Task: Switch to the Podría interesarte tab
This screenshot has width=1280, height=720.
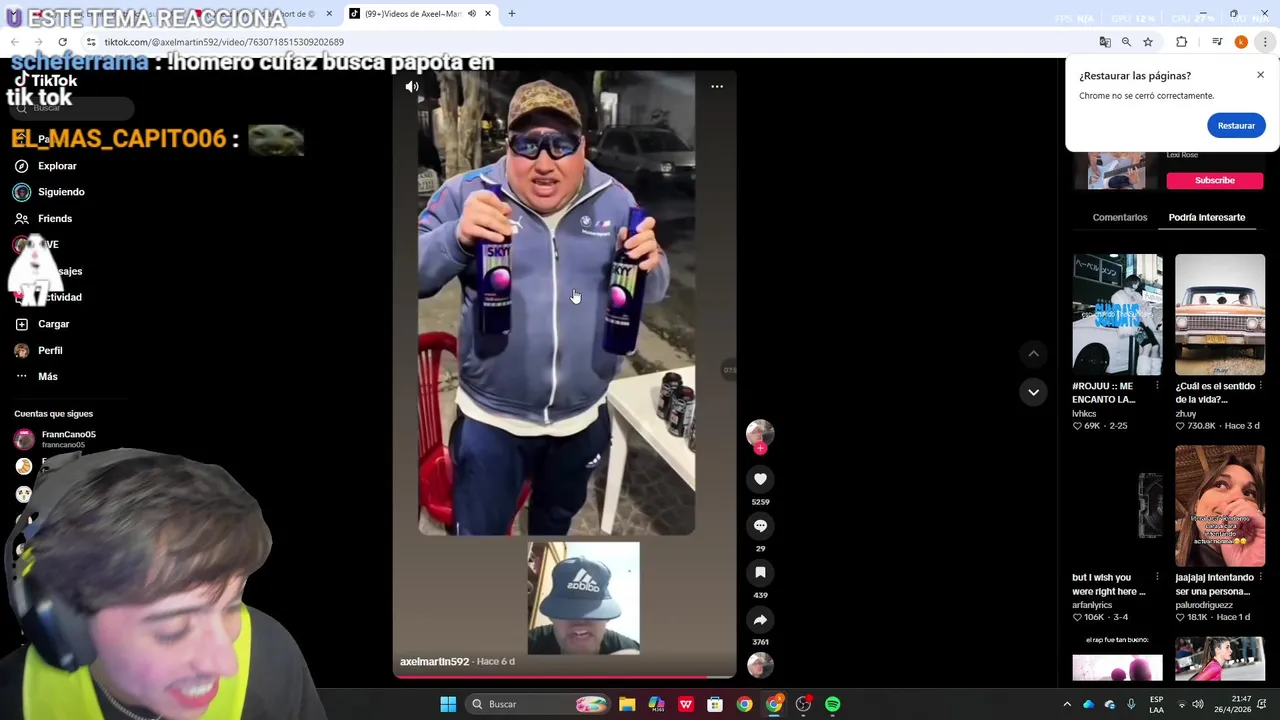Action: point(1207,217)
